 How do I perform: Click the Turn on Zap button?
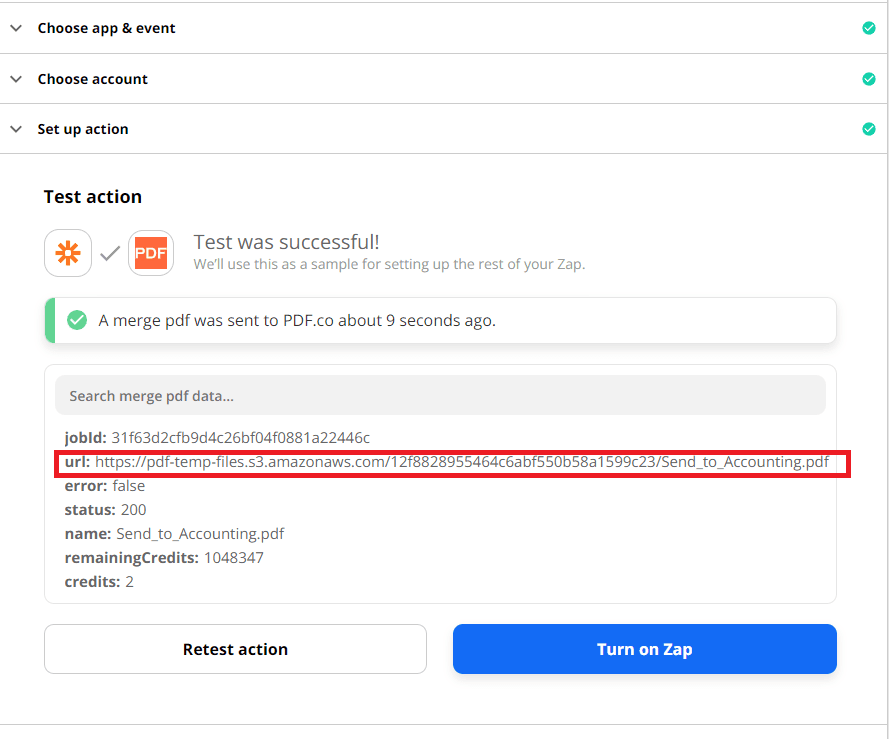tap(644, 649)
